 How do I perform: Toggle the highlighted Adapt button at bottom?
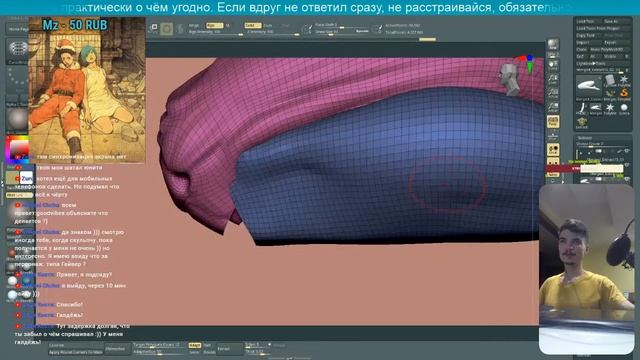pos(195,345)
